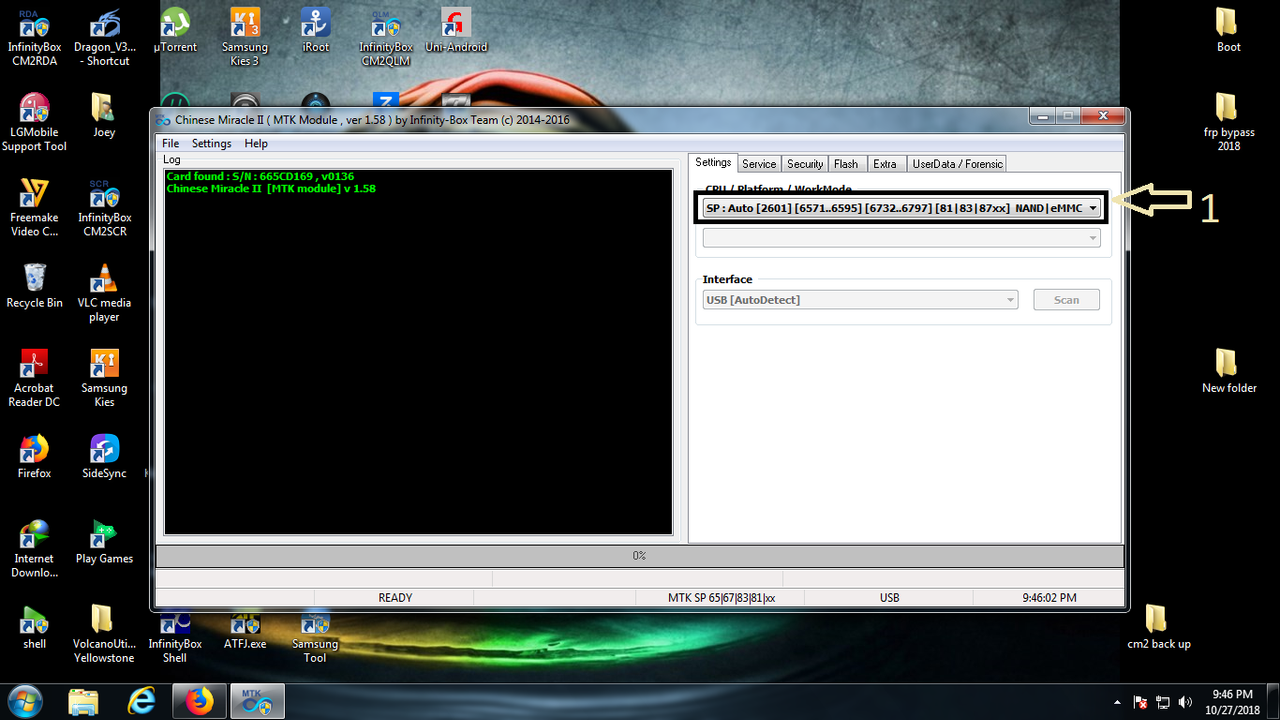
Task: Switch to UserData / Forensic tab
Action: pyautogui.click(x=957, y=164)
